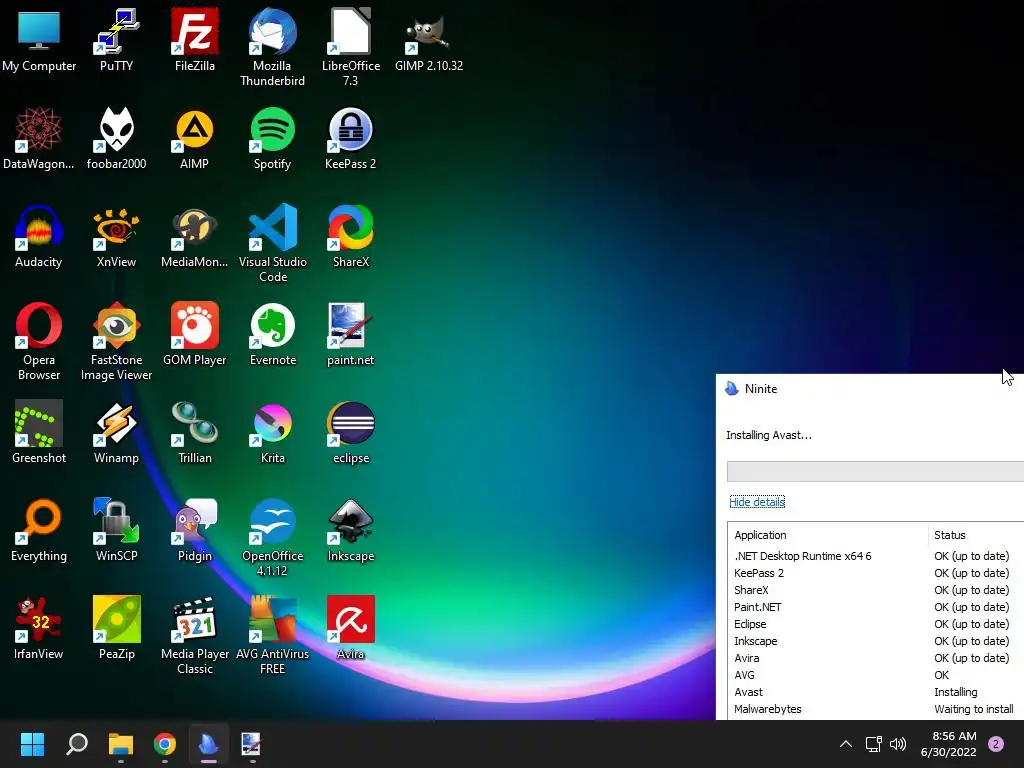Click the GOM Player desktop icon
Screen dimensions: 1024x768
click(x=195, y=334)
